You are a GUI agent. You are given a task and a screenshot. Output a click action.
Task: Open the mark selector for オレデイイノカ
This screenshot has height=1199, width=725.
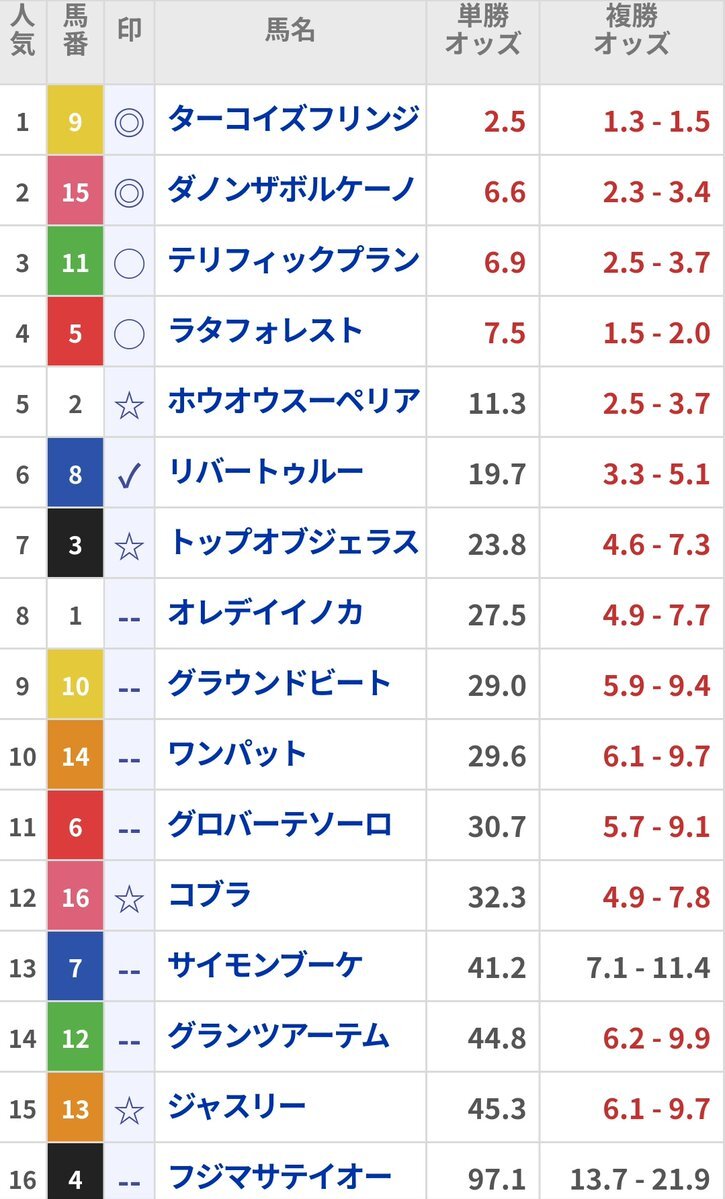129,617
